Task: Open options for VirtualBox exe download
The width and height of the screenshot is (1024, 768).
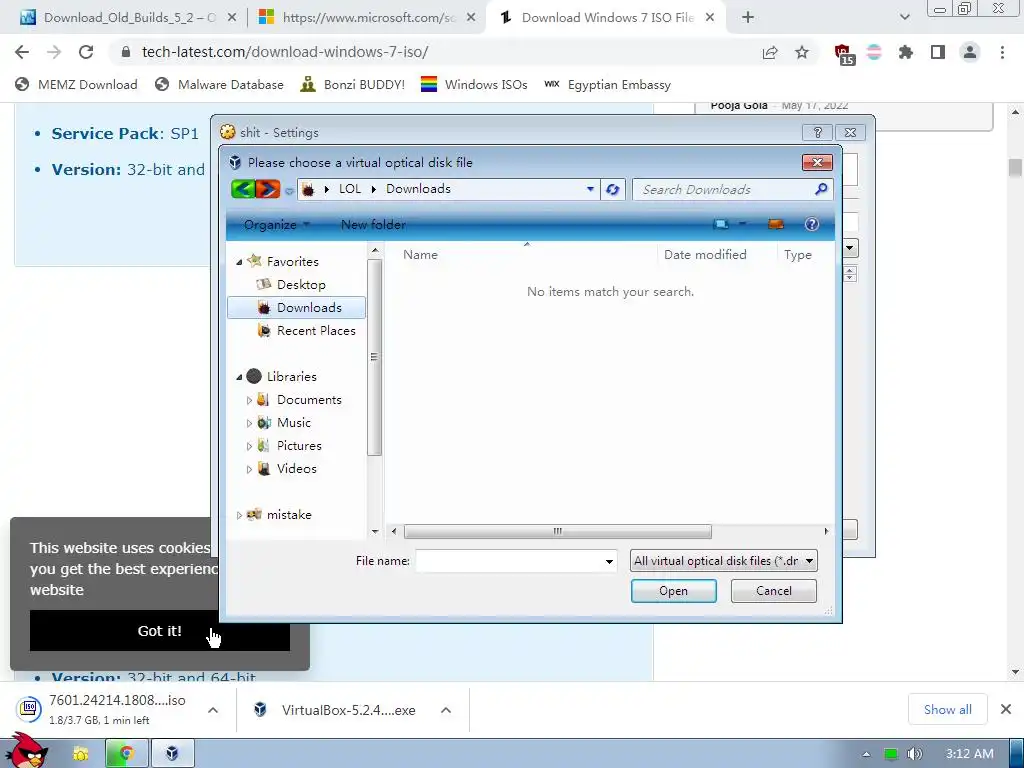Action: coord(446,710)
